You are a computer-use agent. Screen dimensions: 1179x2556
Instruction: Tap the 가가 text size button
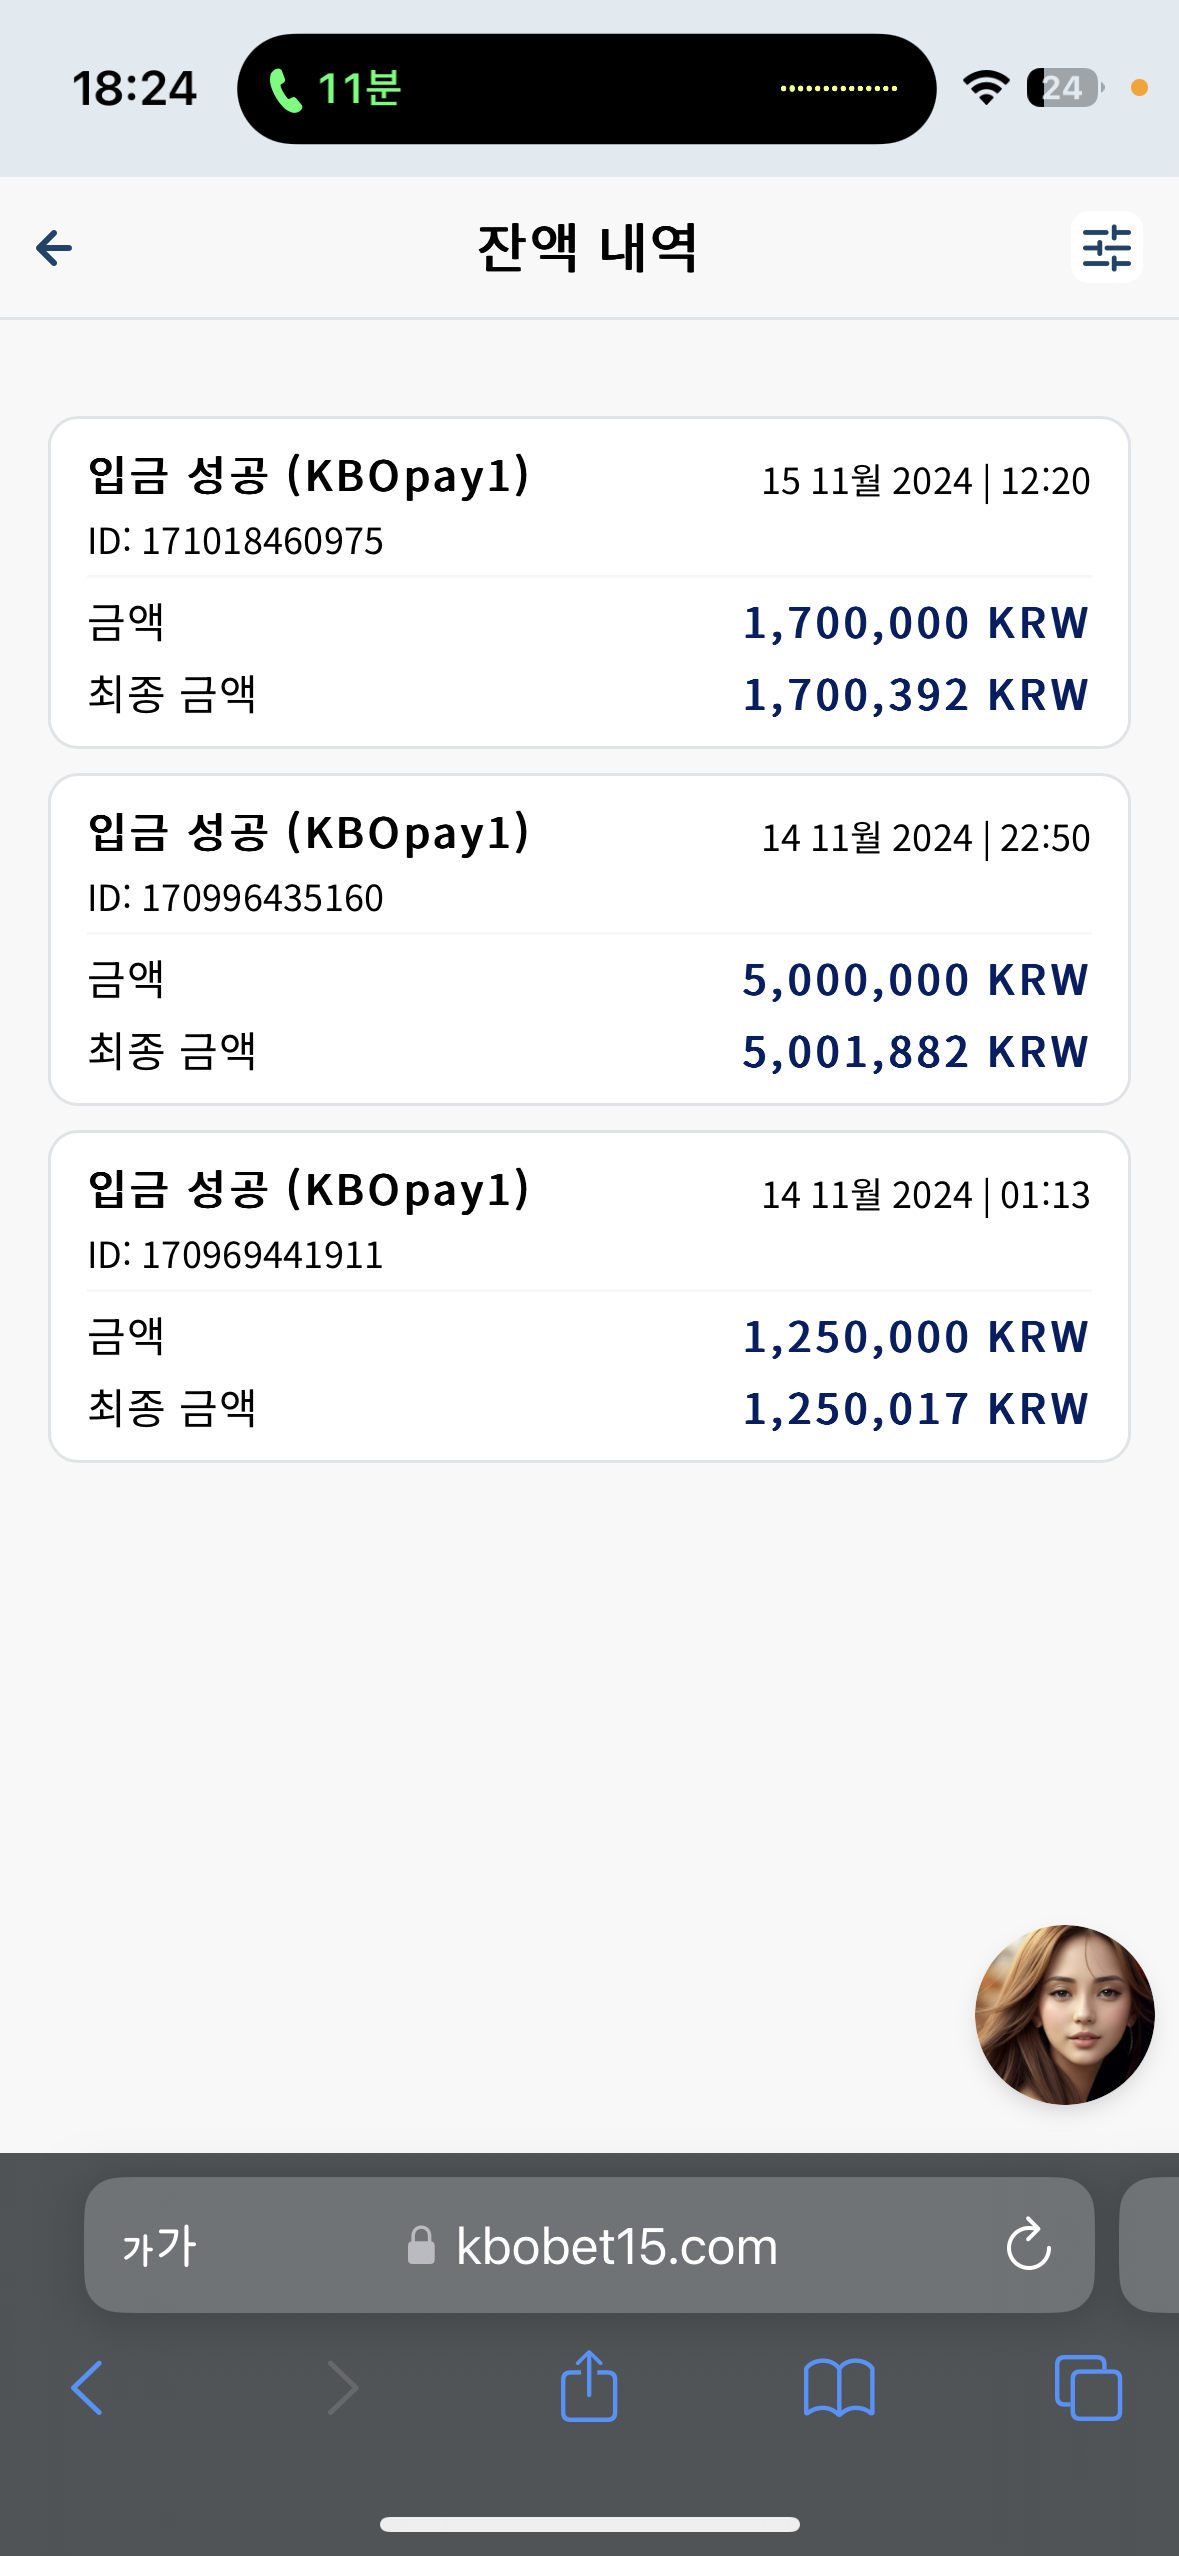(x=159, y=2246)
